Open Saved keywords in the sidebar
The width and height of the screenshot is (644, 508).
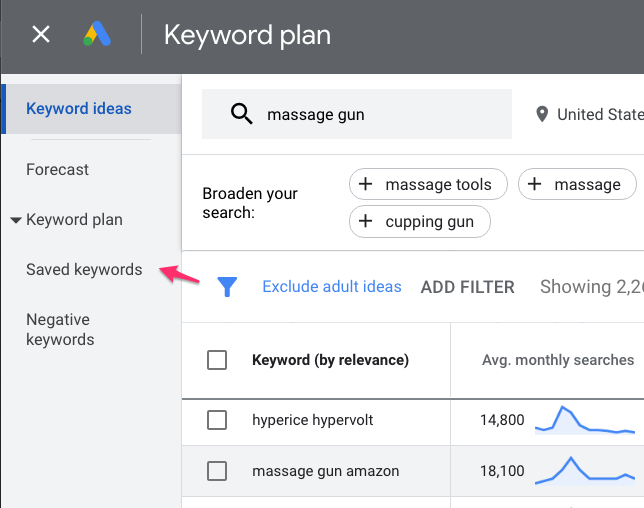[x=84, y=270]
